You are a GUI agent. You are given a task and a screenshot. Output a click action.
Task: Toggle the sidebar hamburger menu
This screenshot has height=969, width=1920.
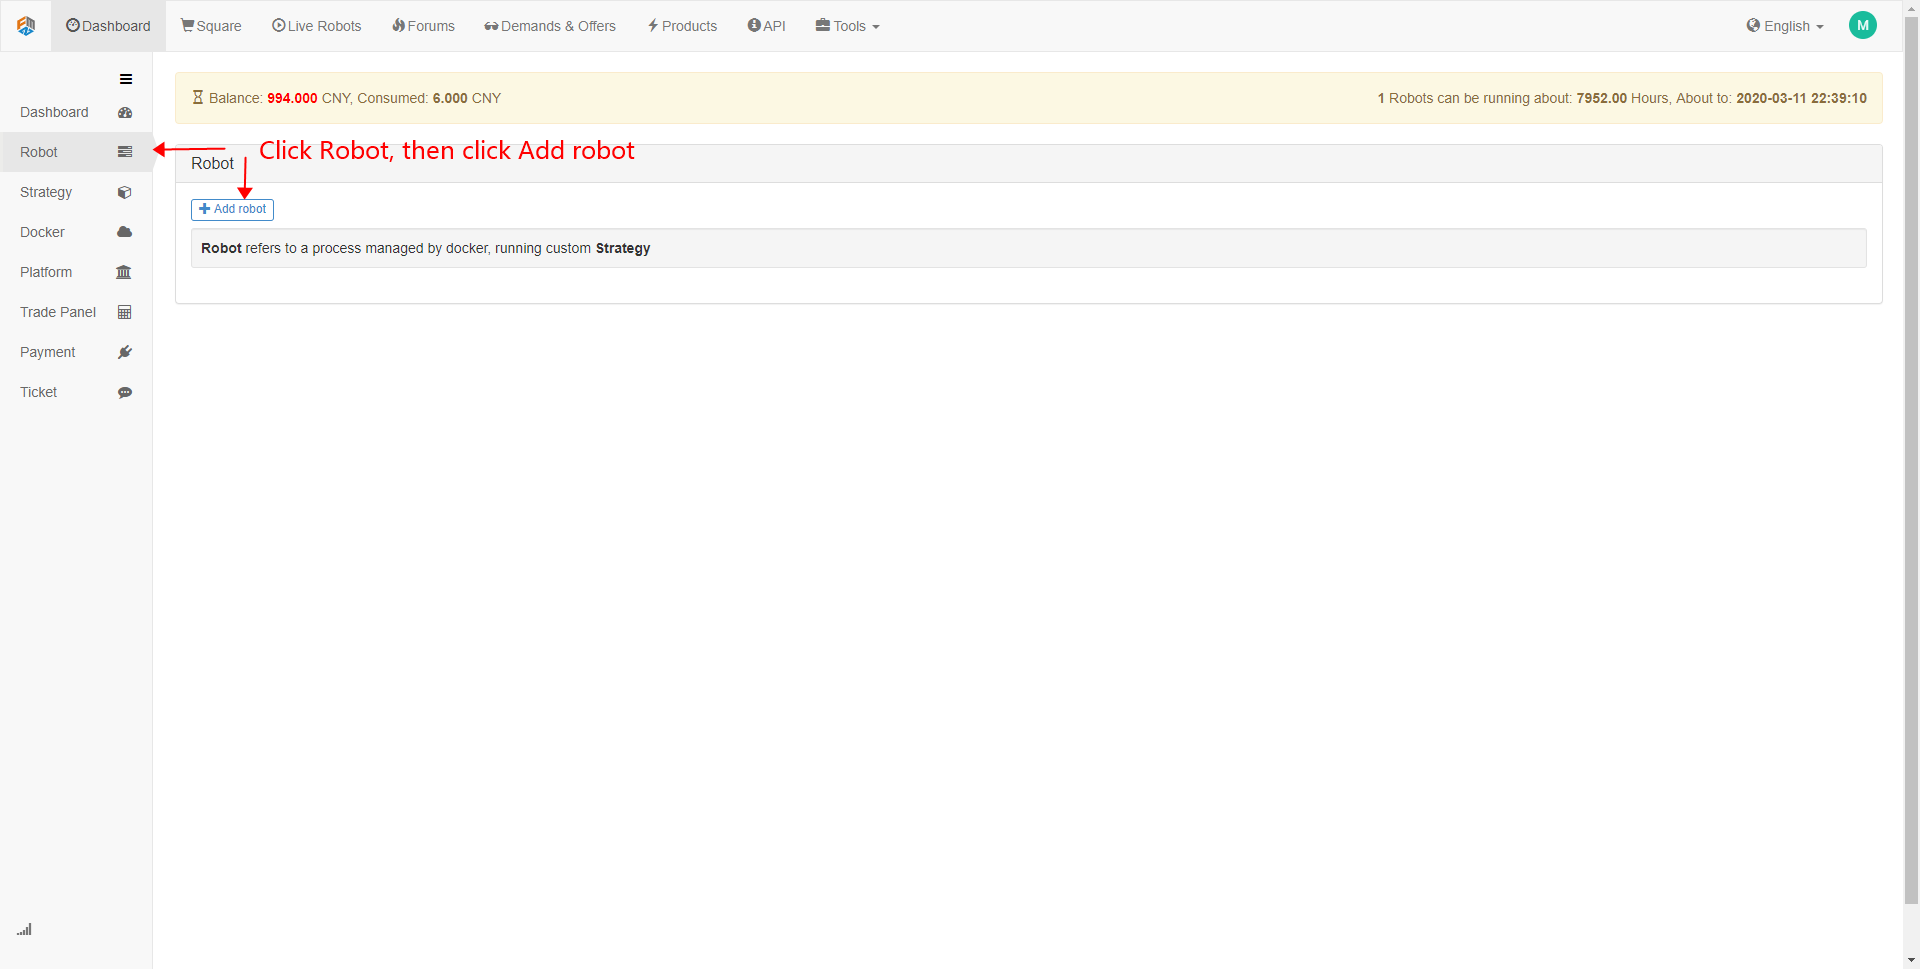pos(126,79)
